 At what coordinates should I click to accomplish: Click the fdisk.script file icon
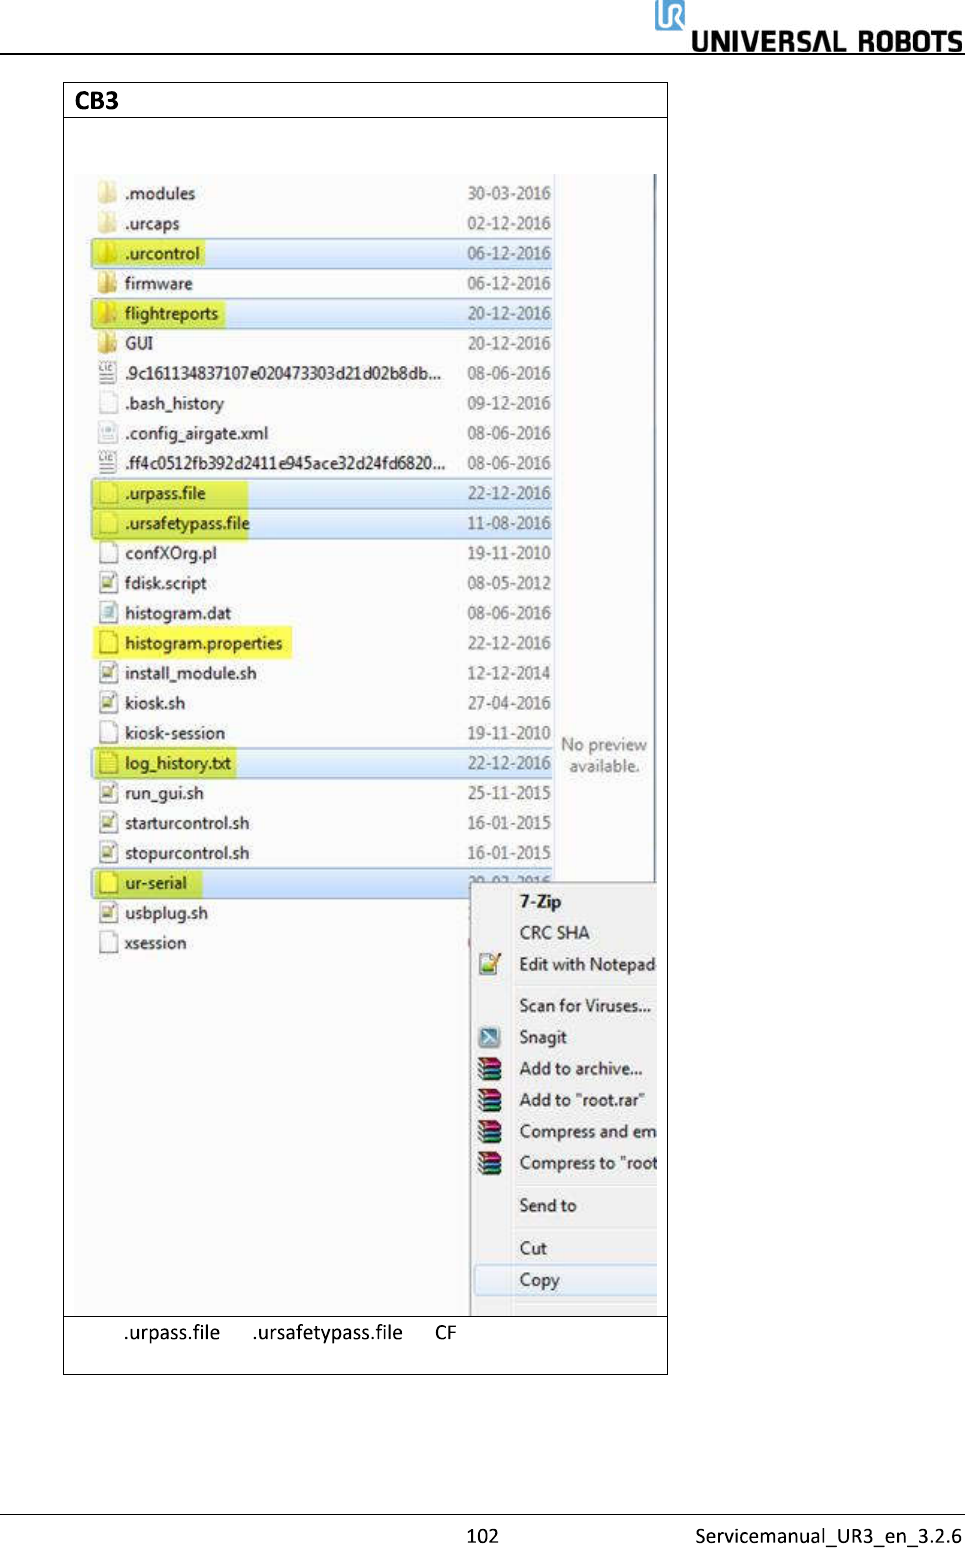click(x=108, y=583)
